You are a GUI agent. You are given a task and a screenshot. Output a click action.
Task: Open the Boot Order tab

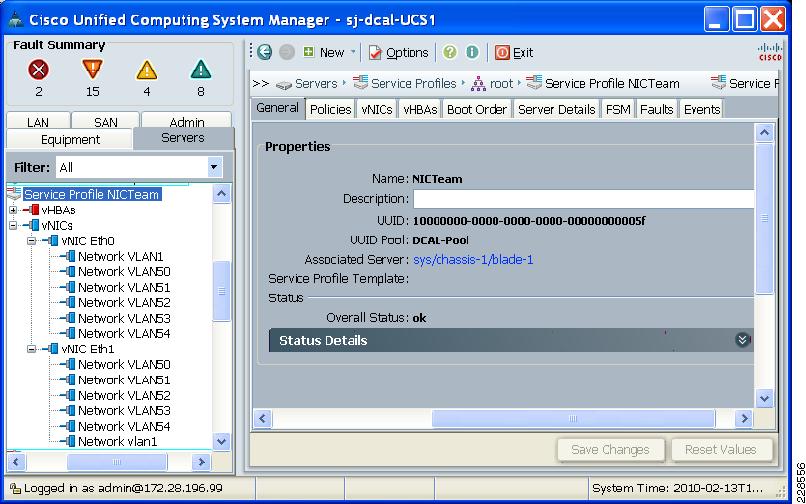point(477,110)
